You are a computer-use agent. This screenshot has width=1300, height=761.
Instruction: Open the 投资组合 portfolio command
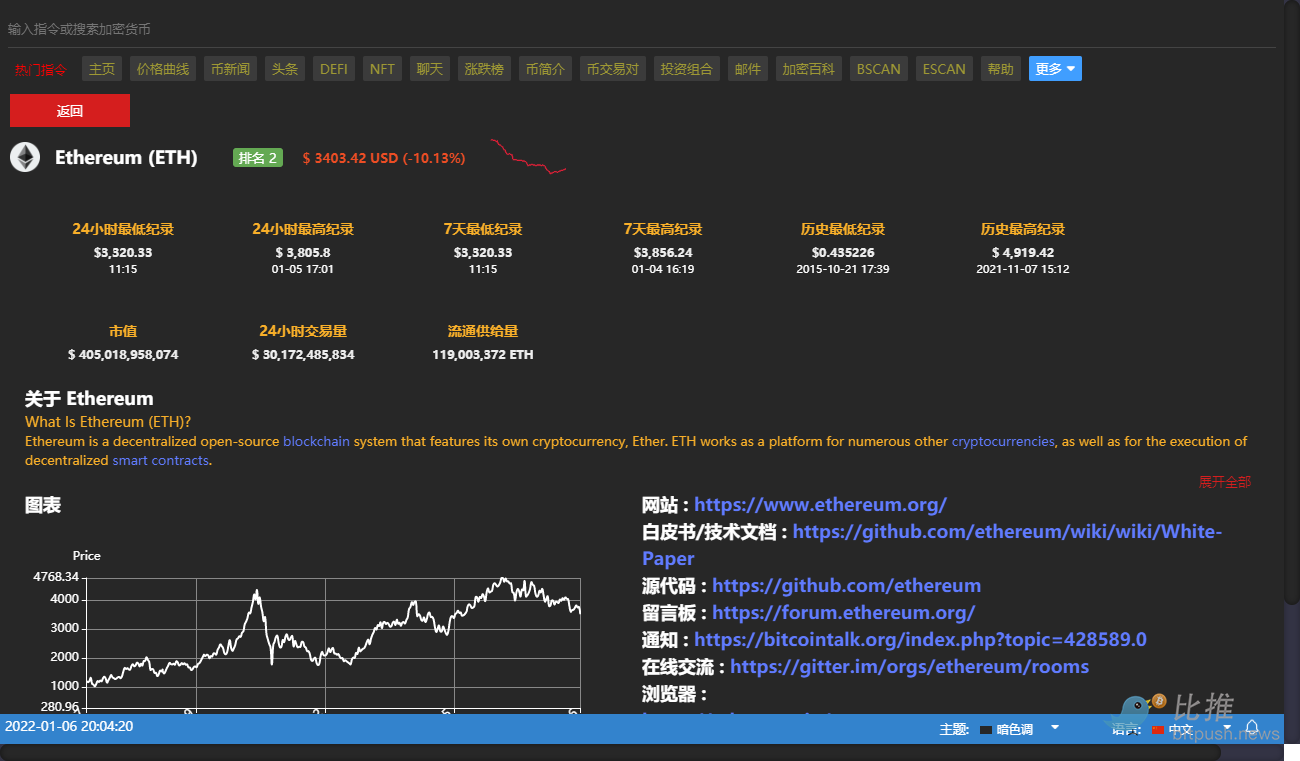tap(687, 69)
